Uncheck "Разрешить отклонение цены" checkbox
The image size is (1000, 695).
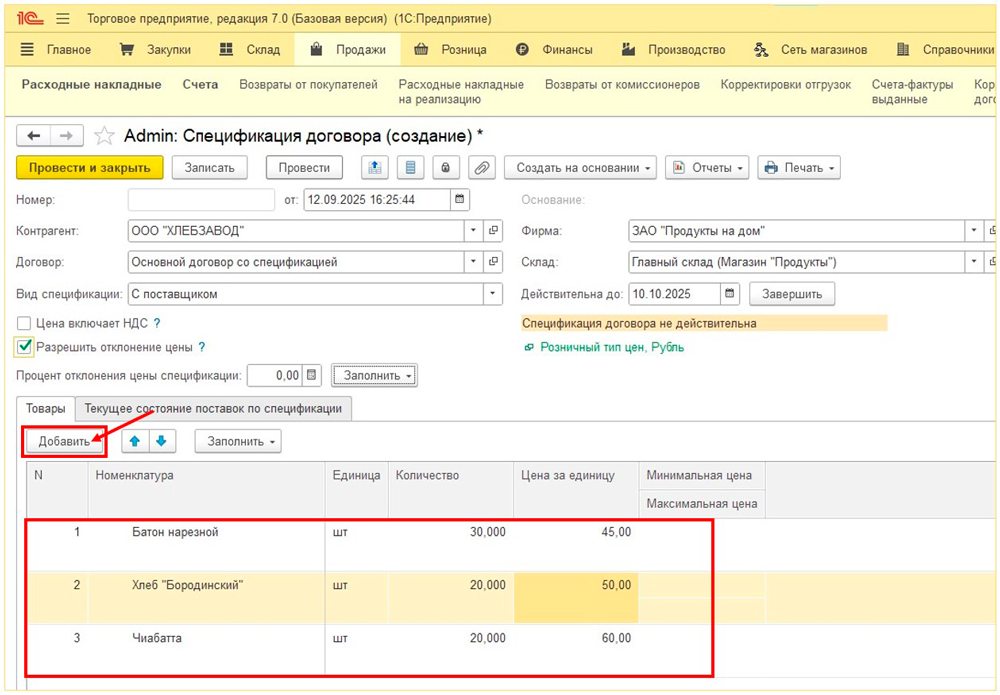[25, 347]
